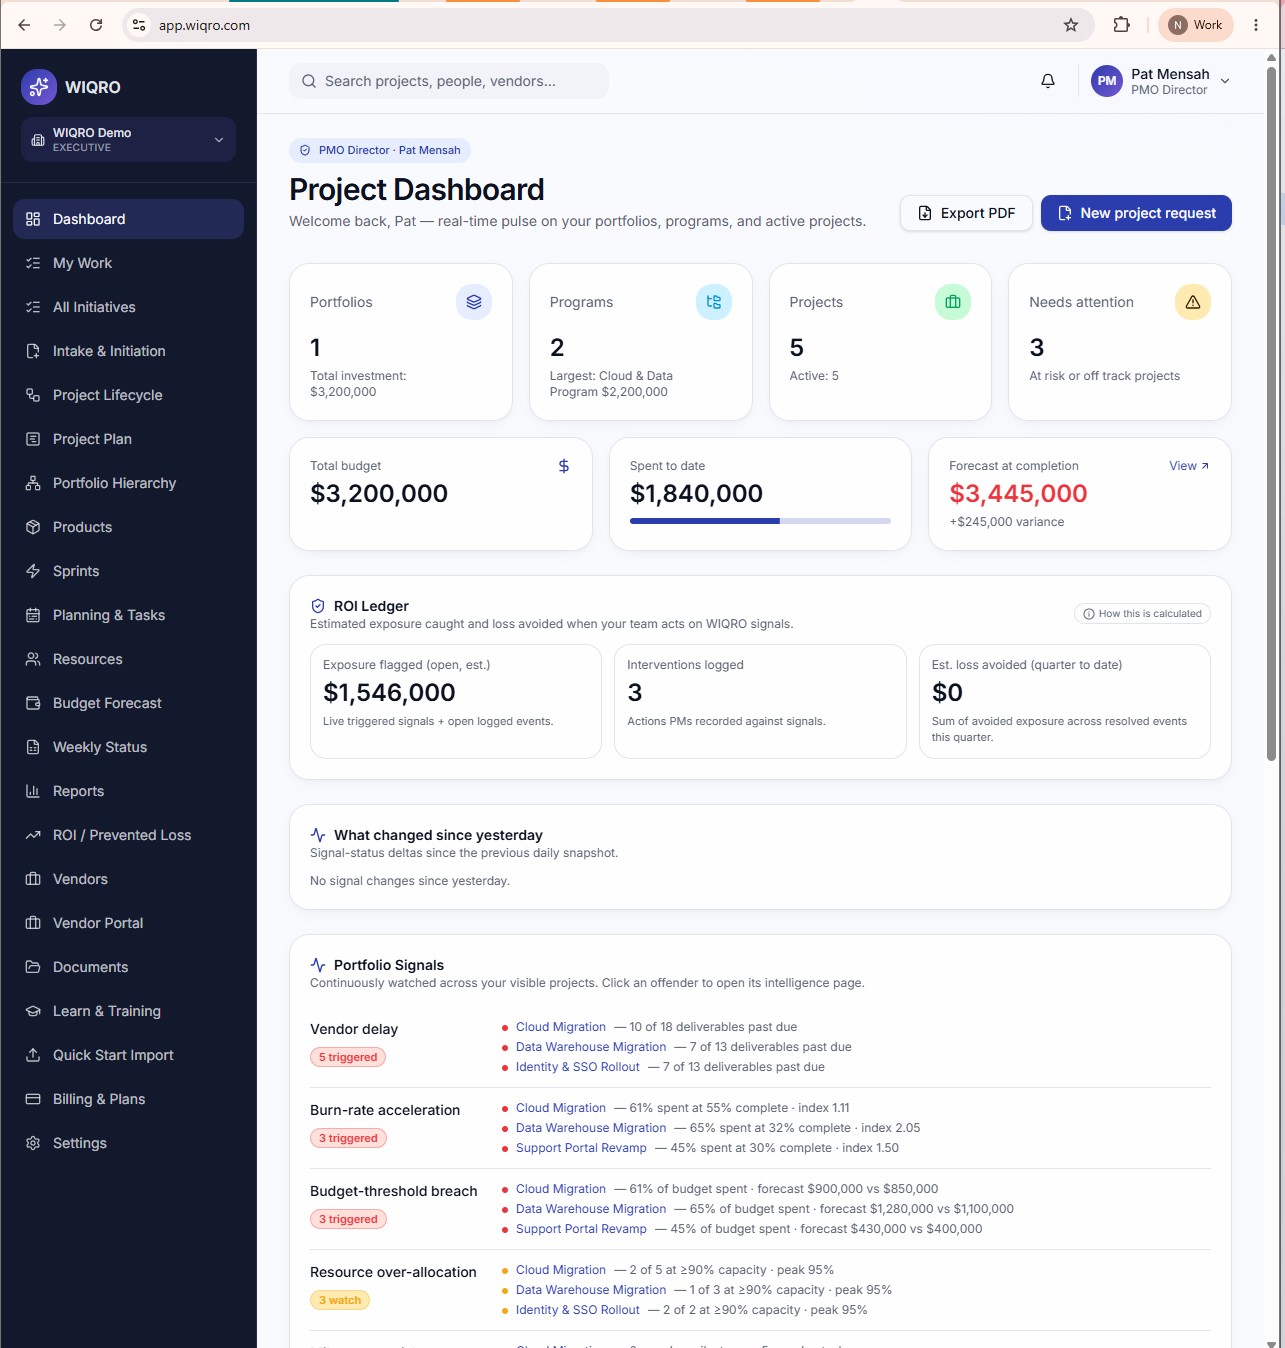This screenshot has height=1348, width=1285.
Task: Click the page vertical scrollbar
Action: click(x=1271, y=414)
